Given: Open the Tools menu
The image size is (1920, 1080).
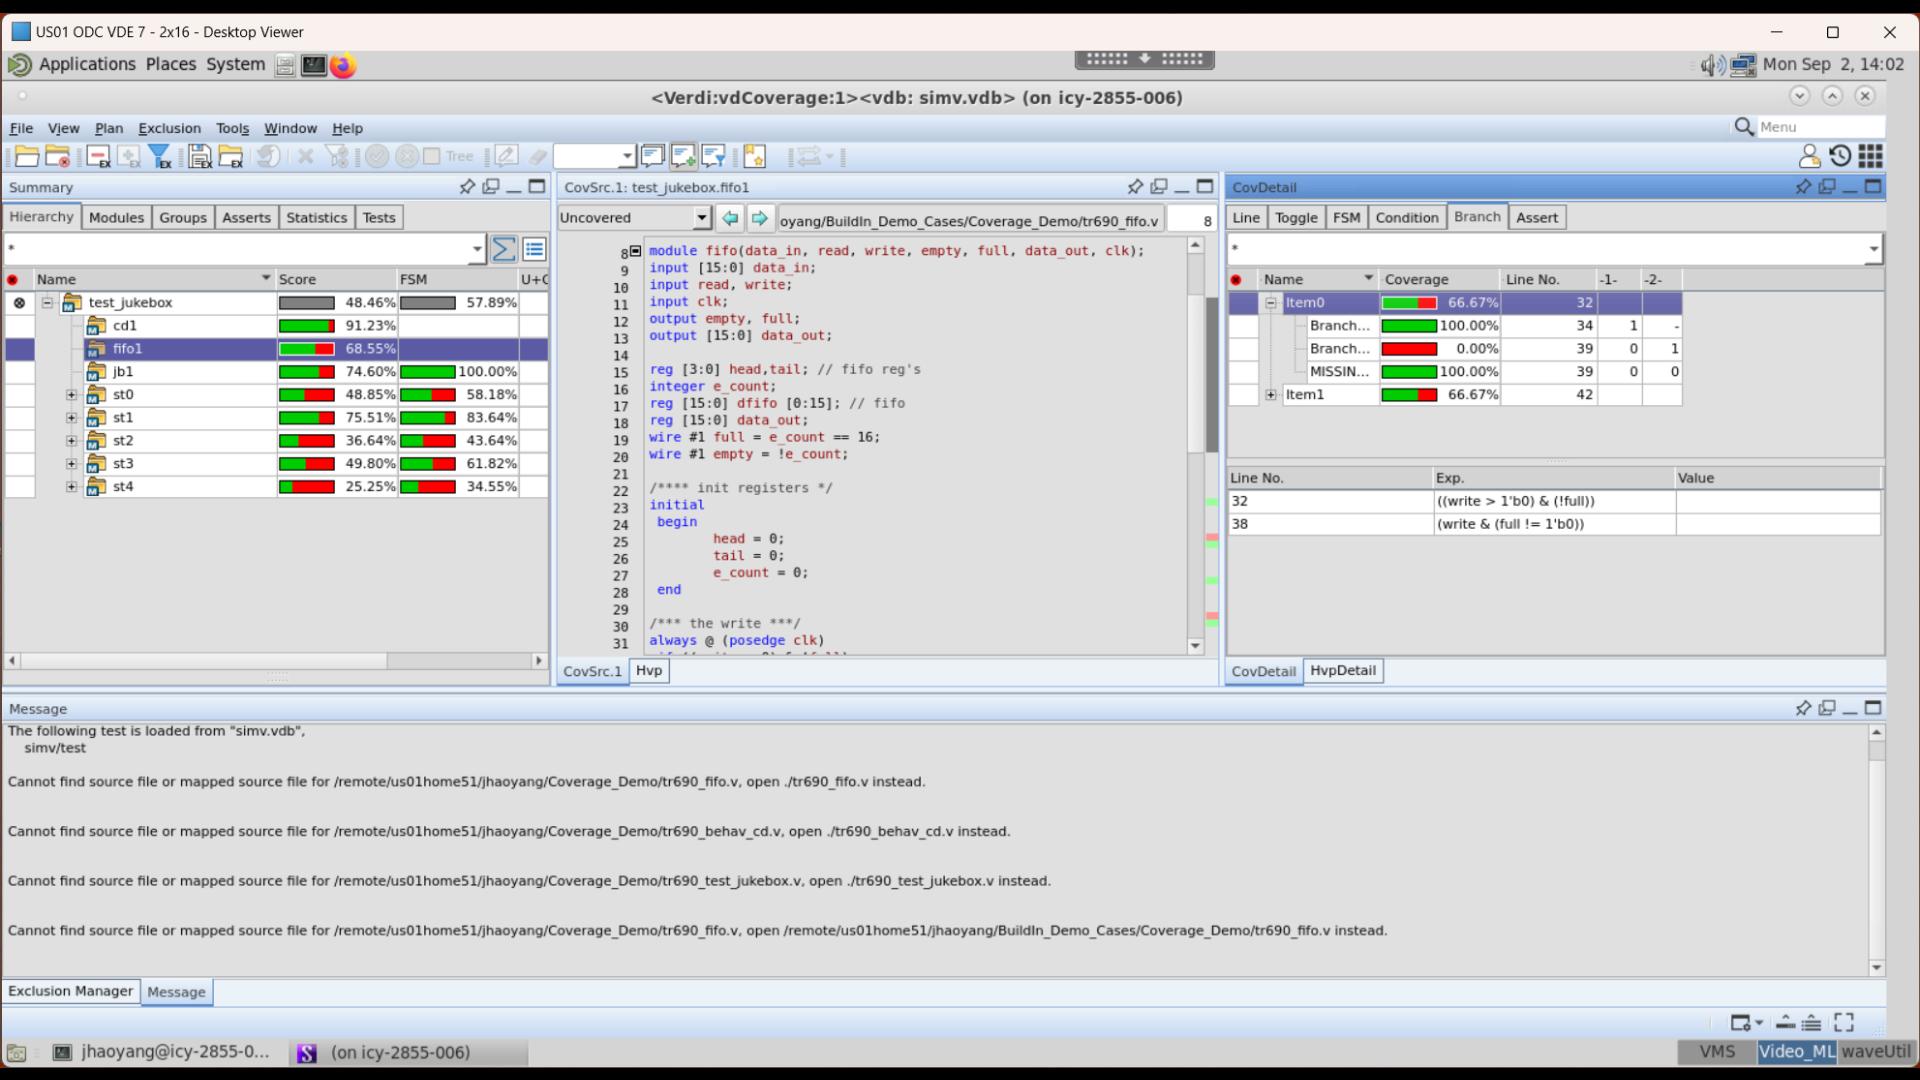Looking at the screenshot, I should tap(232, 128).
